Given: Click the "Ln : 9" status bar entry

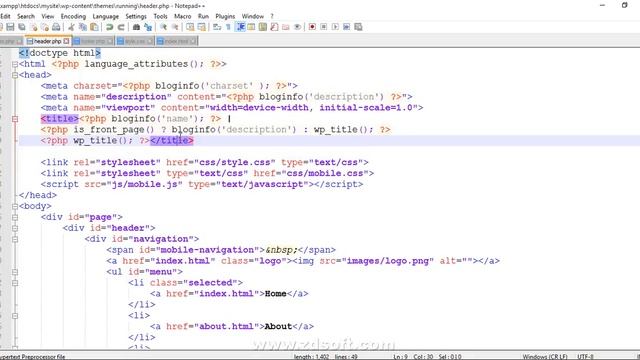Looking at the screenshot, I should coord(400,357).
